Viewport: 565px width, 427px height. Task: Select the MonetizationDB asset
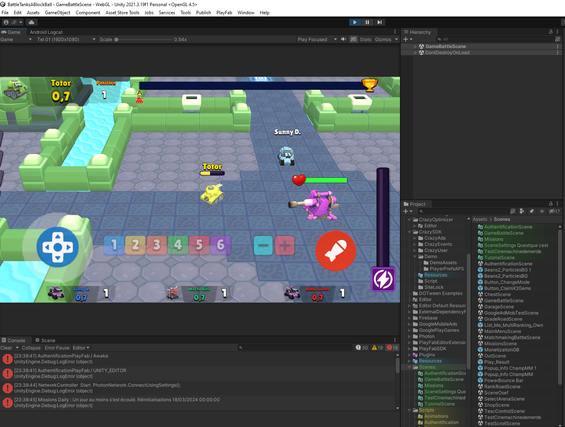(x=501, y=350)
